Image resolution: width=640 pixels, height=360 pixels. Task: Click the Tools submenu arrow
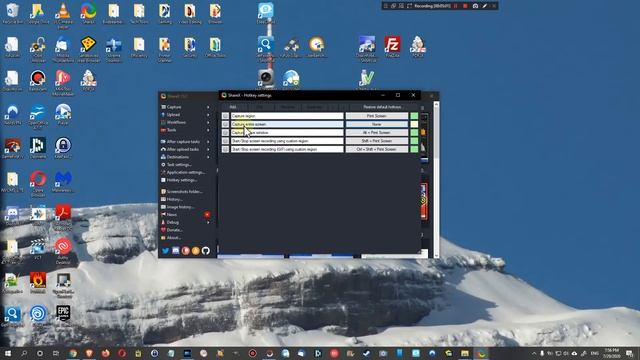coord(209,130)
